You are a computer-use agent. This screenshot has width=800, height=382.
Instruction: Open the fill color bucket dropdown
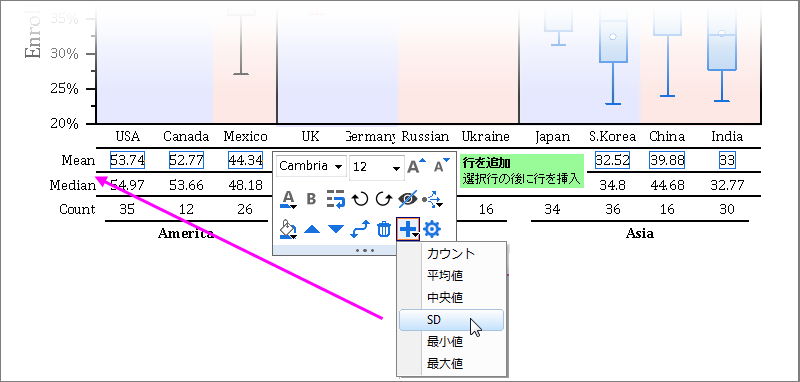[288, 230]
